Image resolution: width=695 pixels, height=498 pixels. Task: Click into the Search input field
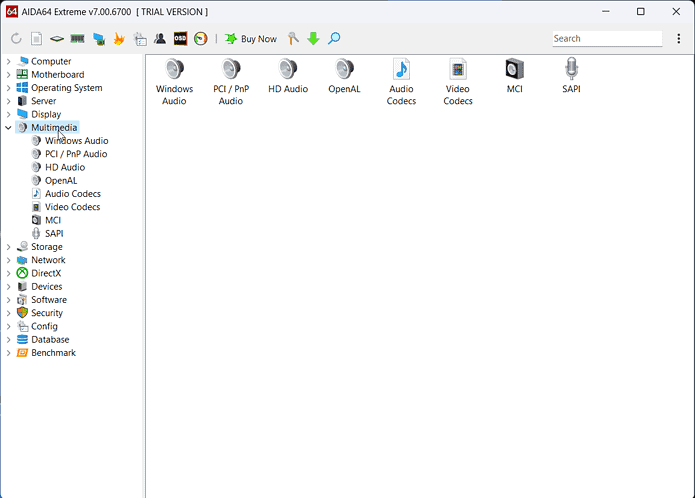click(x=606, y=39)
